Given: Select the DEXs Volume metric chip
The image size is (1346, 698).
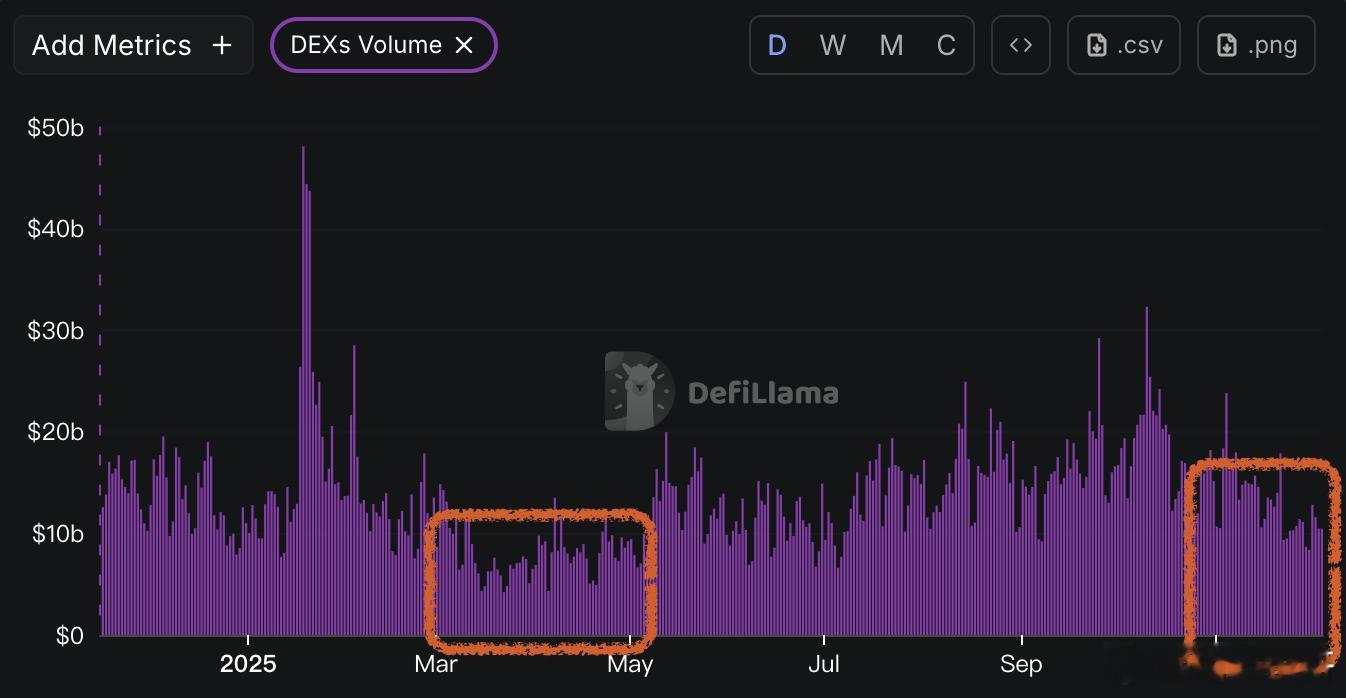Looking at the screenshot, I should click(384, 45).
